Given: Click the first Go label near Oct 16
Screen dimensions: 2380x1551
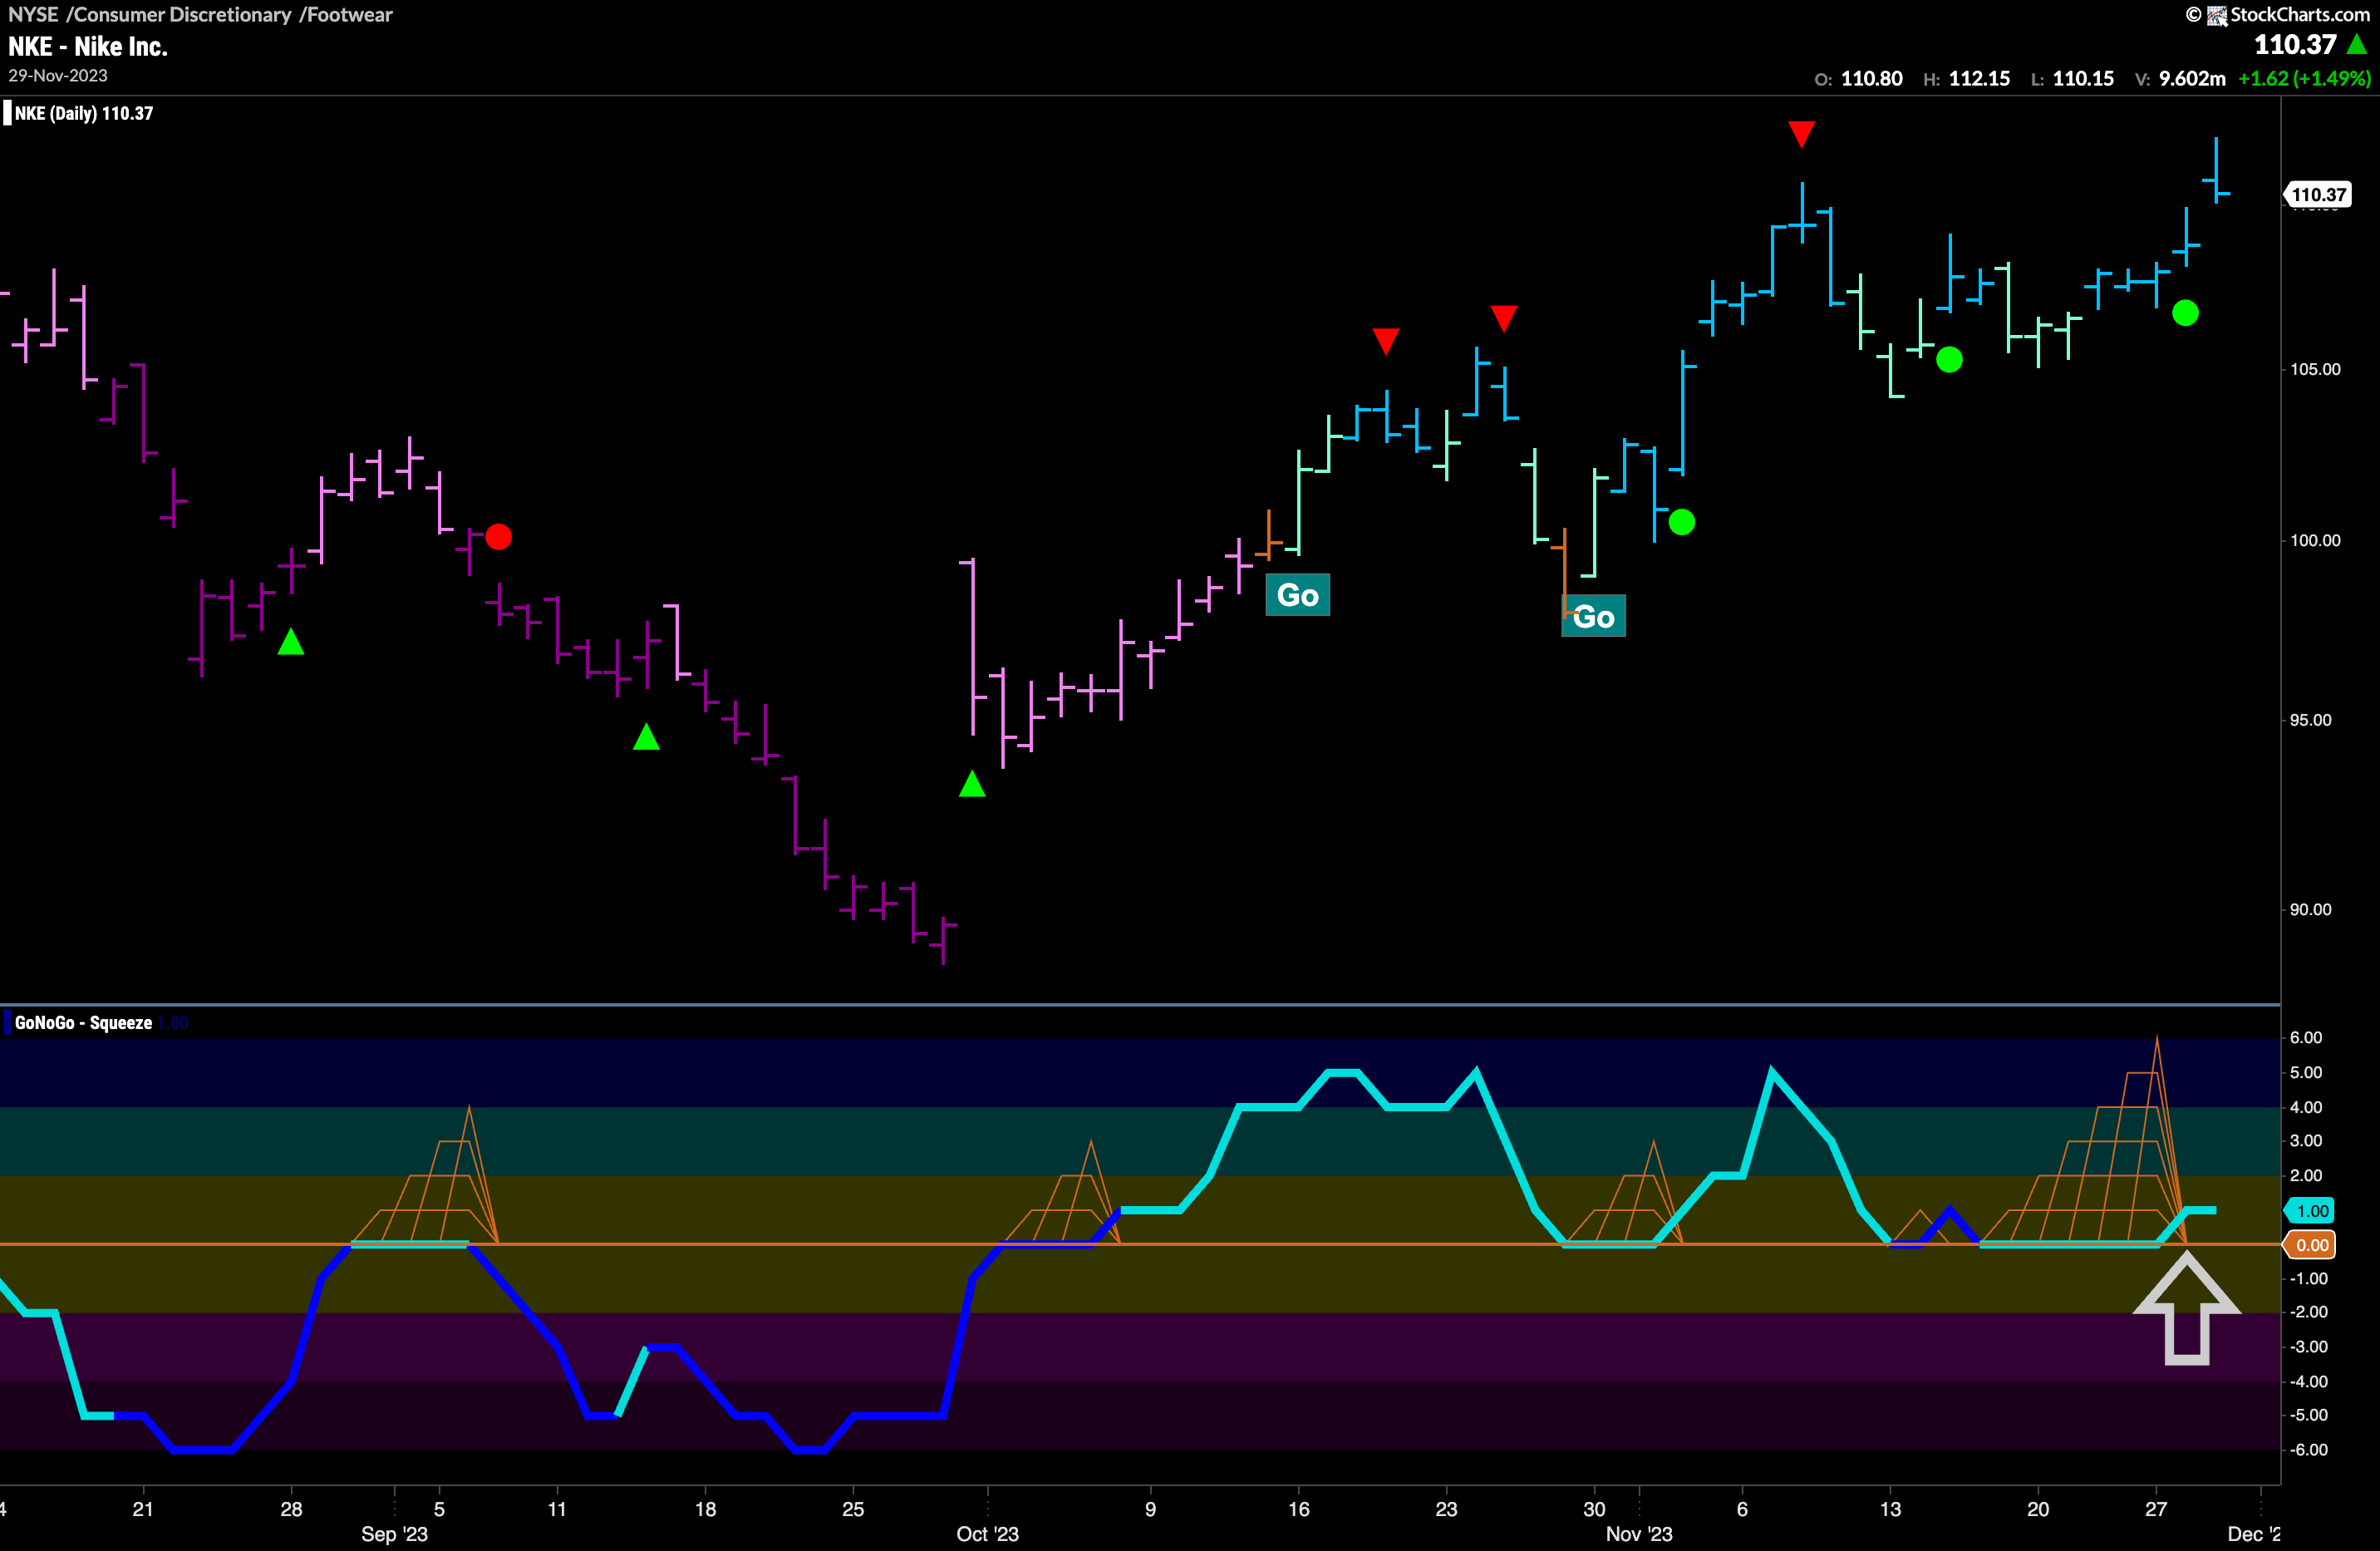Looking at the screenshot, I should [1297, 595].
